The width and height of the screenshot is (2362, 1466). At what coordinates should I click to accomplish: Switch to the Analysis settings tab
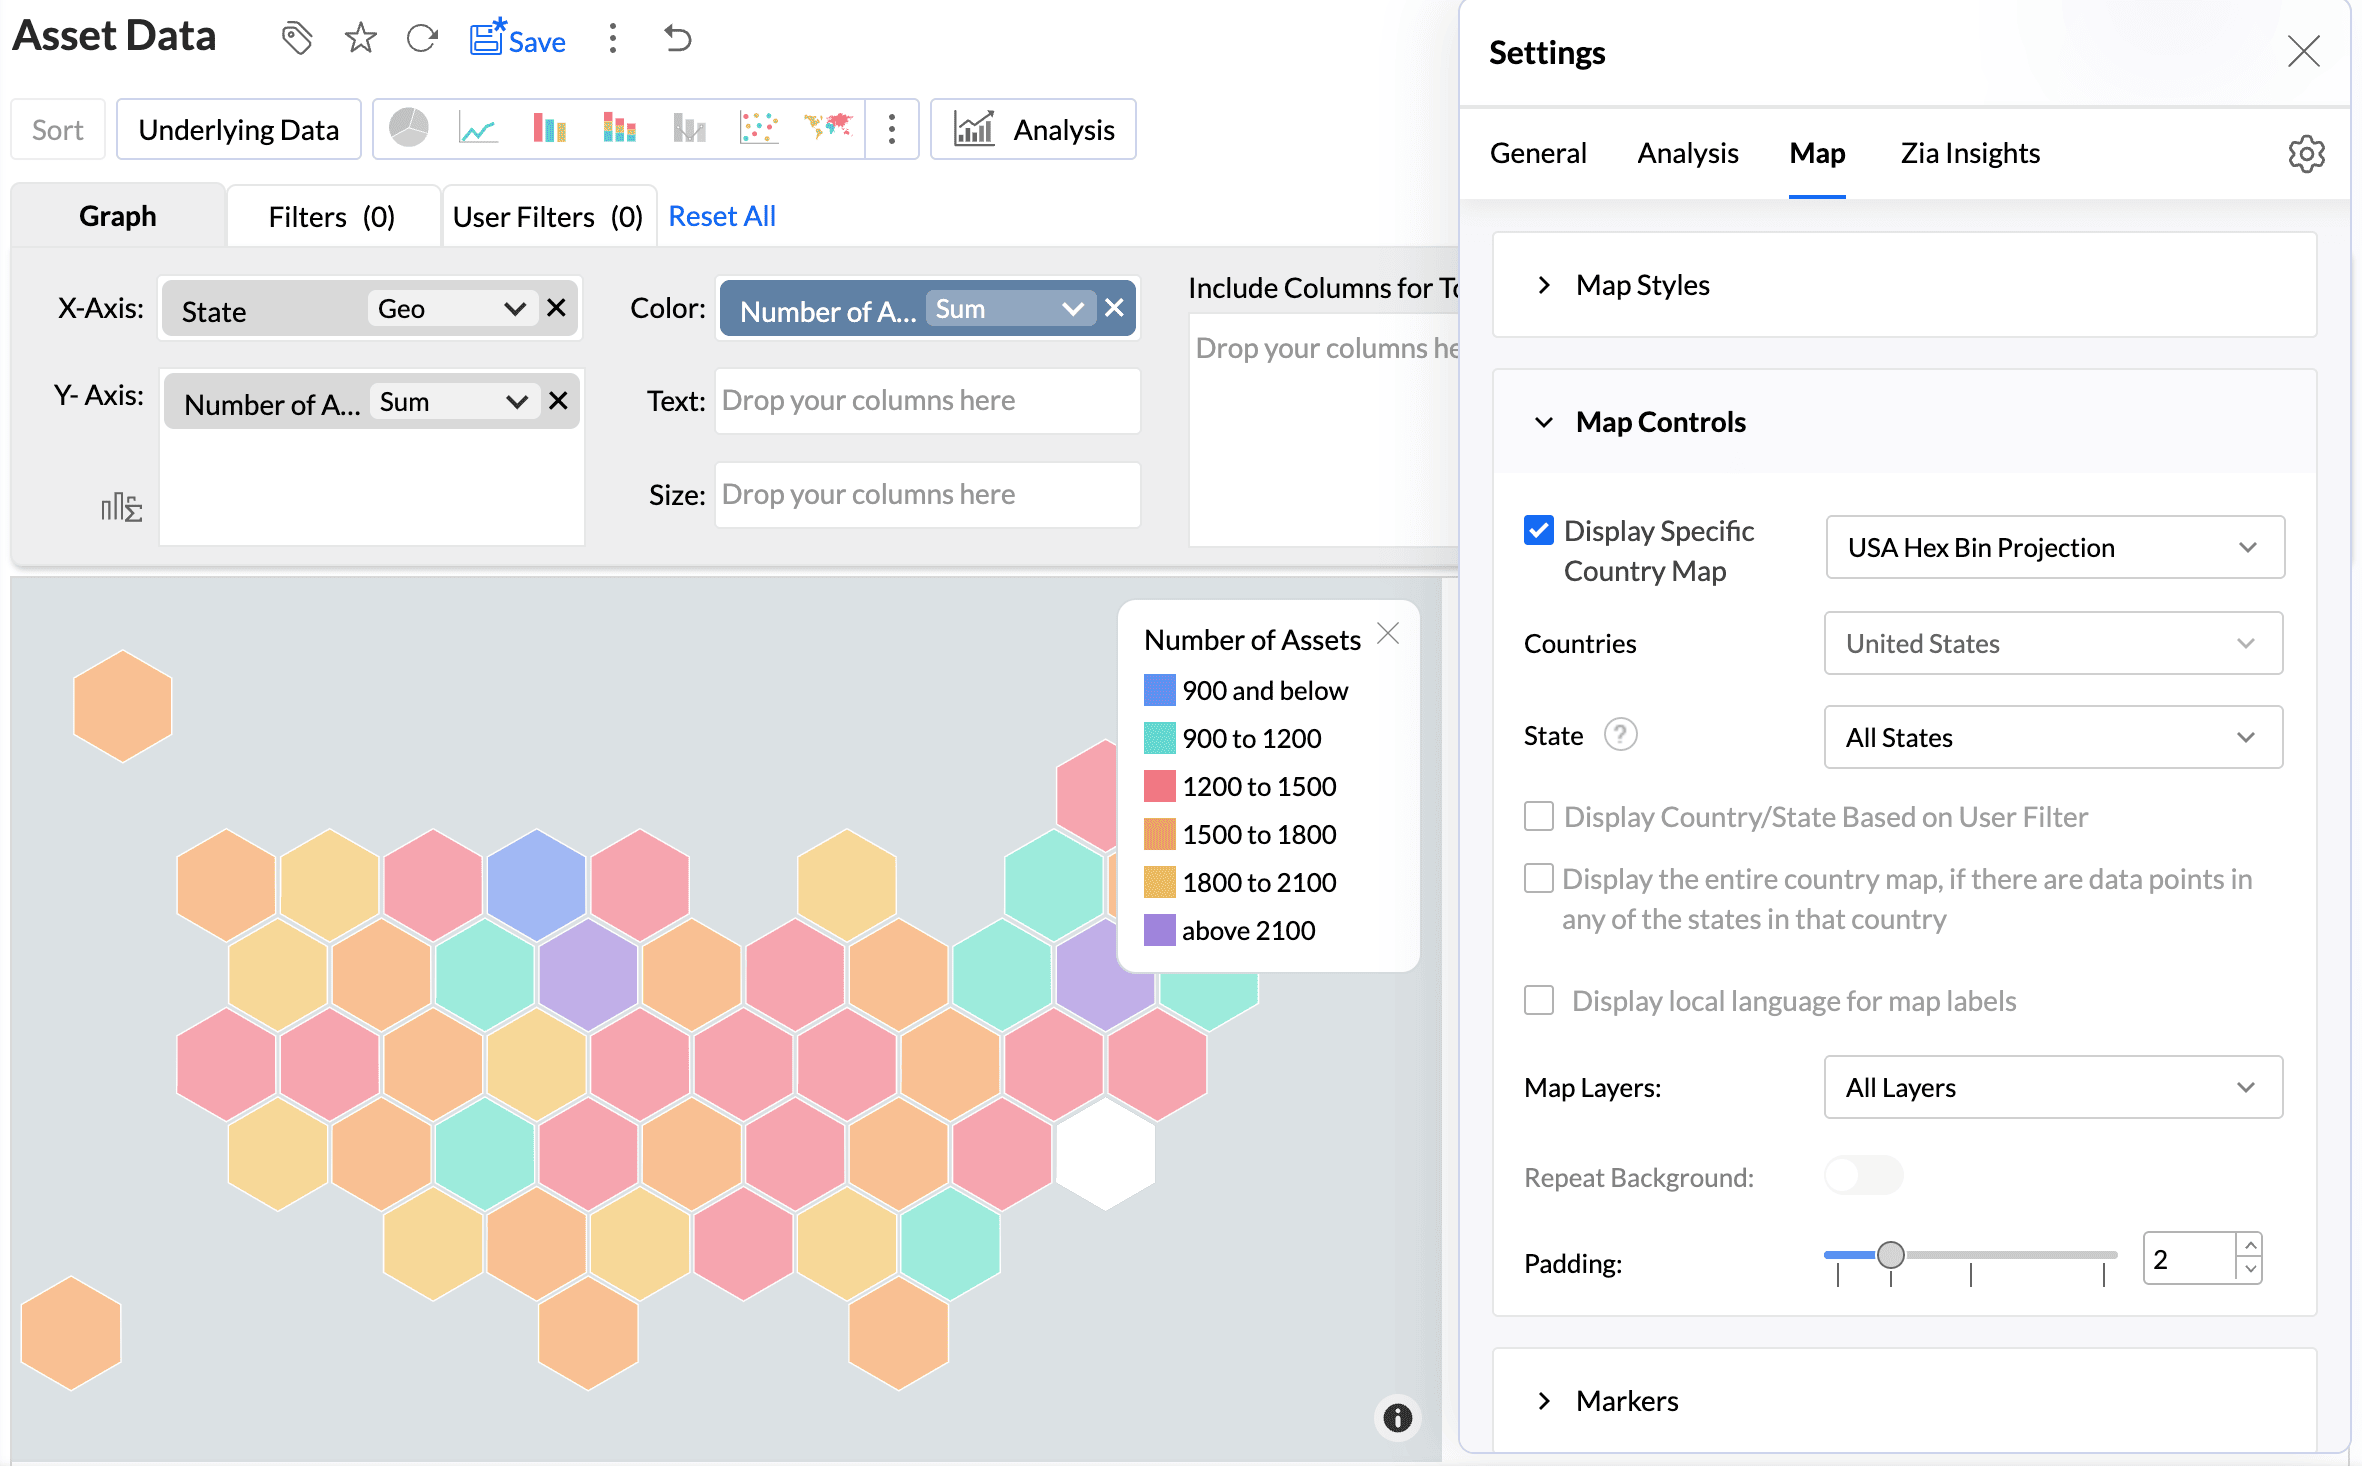coord(1687,153)
